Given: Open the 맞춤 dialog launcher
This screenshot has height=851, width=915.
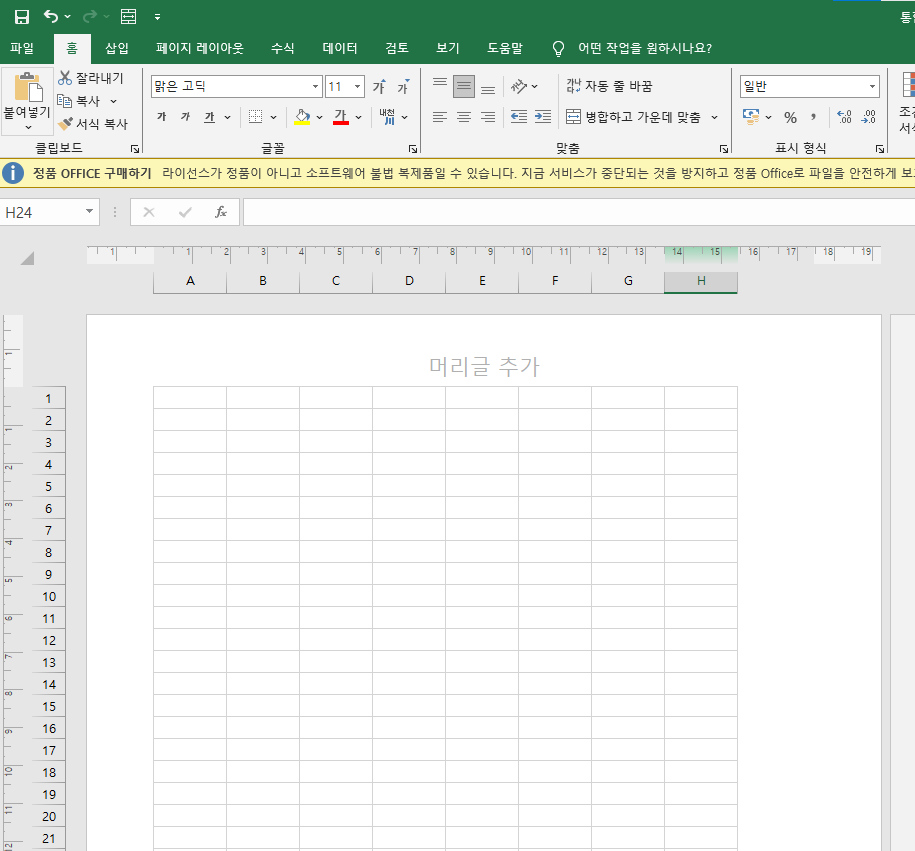Looking at the screenshot, I should [x=724, y=149].
